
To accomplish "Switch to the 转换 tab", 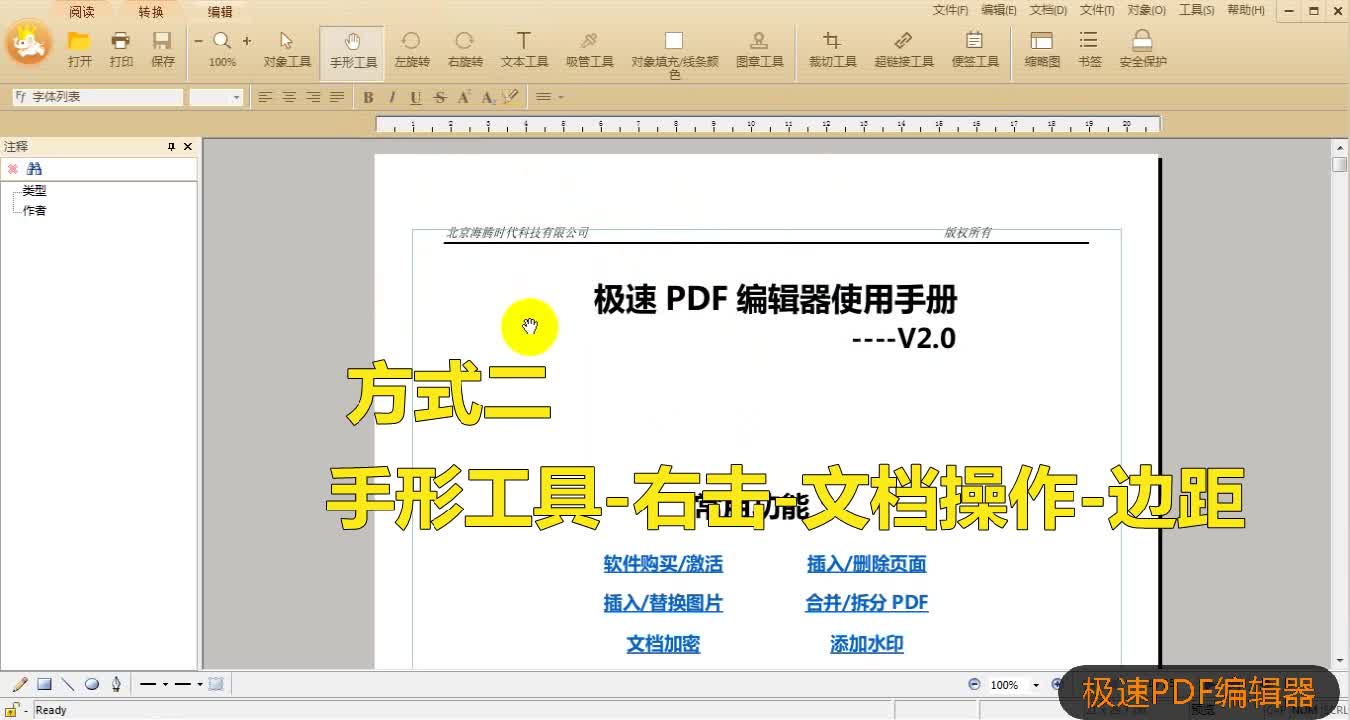I will 151,12.
